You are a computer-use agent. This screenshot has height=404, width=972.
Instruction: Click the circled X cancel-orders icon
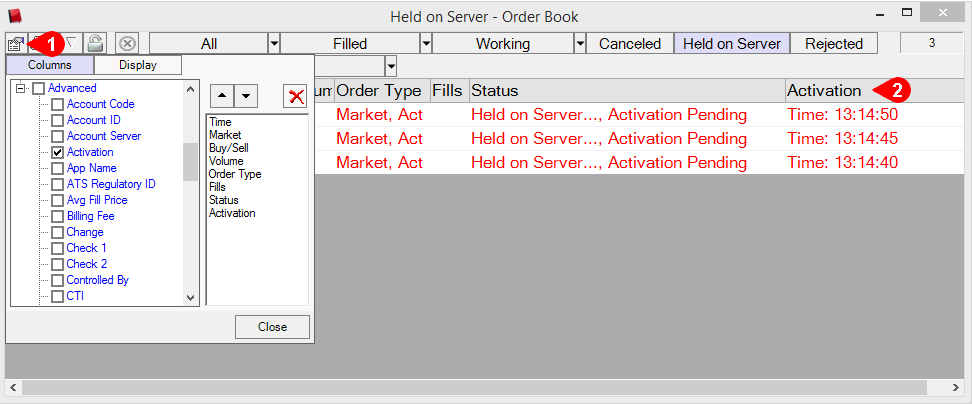[127, 43]
